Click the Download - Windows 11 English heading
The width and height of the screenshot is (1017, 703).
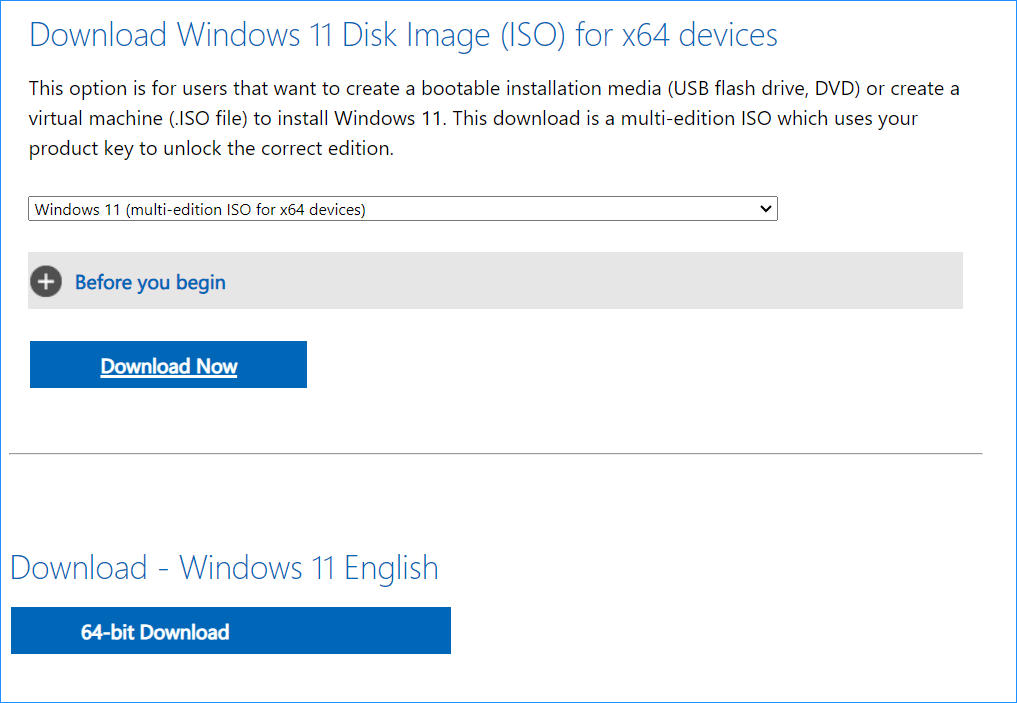[x=224, y=567]
